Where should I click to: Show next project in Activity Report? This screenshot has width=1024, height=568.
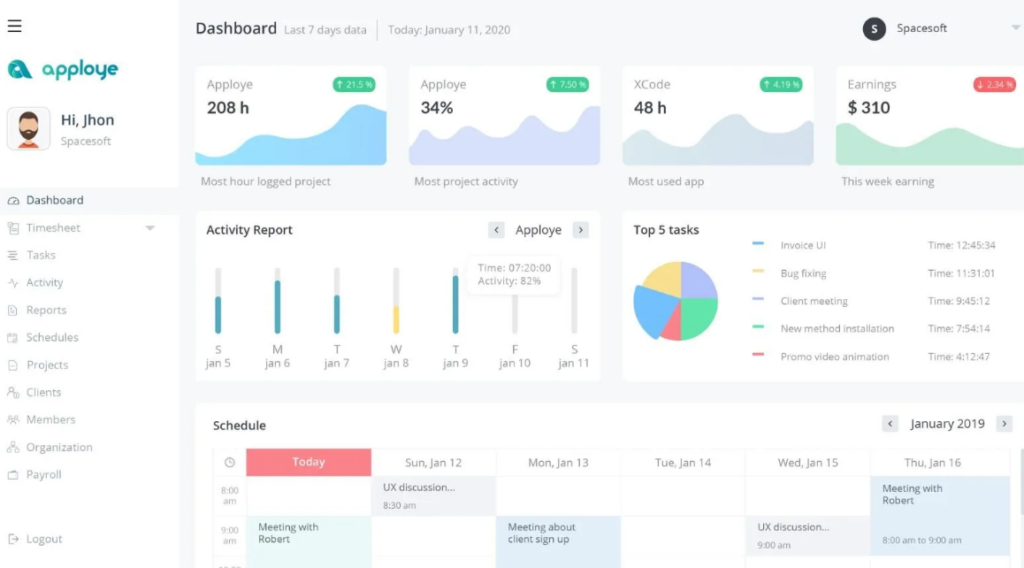581,230
